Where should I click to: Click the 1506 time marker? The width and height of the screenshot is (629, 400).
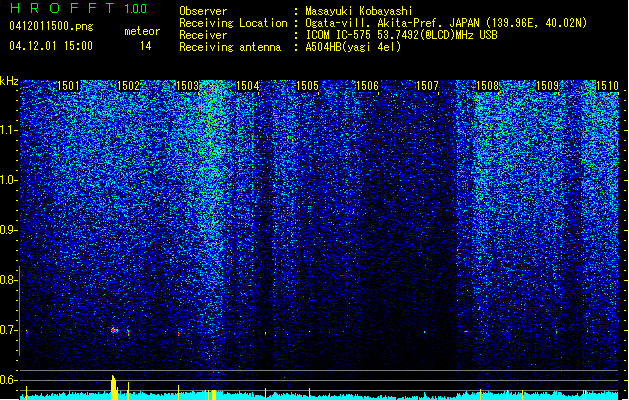pyautogui.click(x=367, y=86)
